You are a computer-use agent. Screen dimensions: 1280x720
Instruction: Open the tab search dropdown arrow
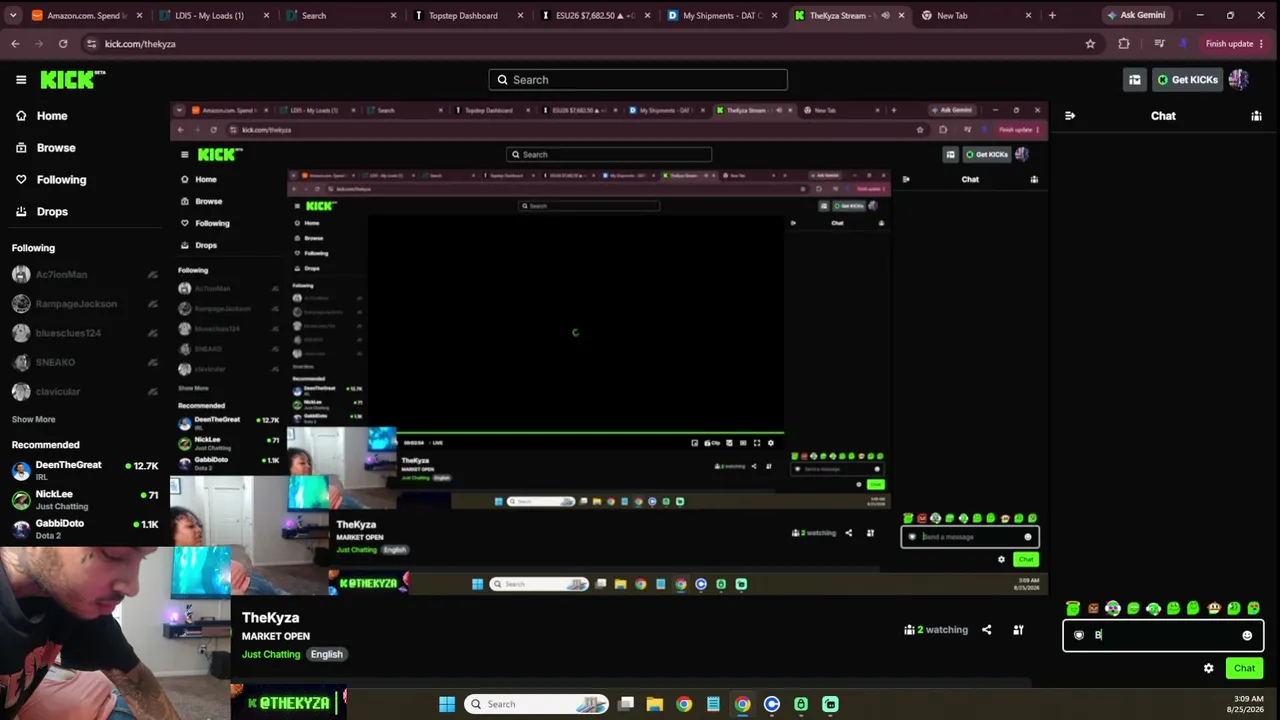tap(12, 15)
